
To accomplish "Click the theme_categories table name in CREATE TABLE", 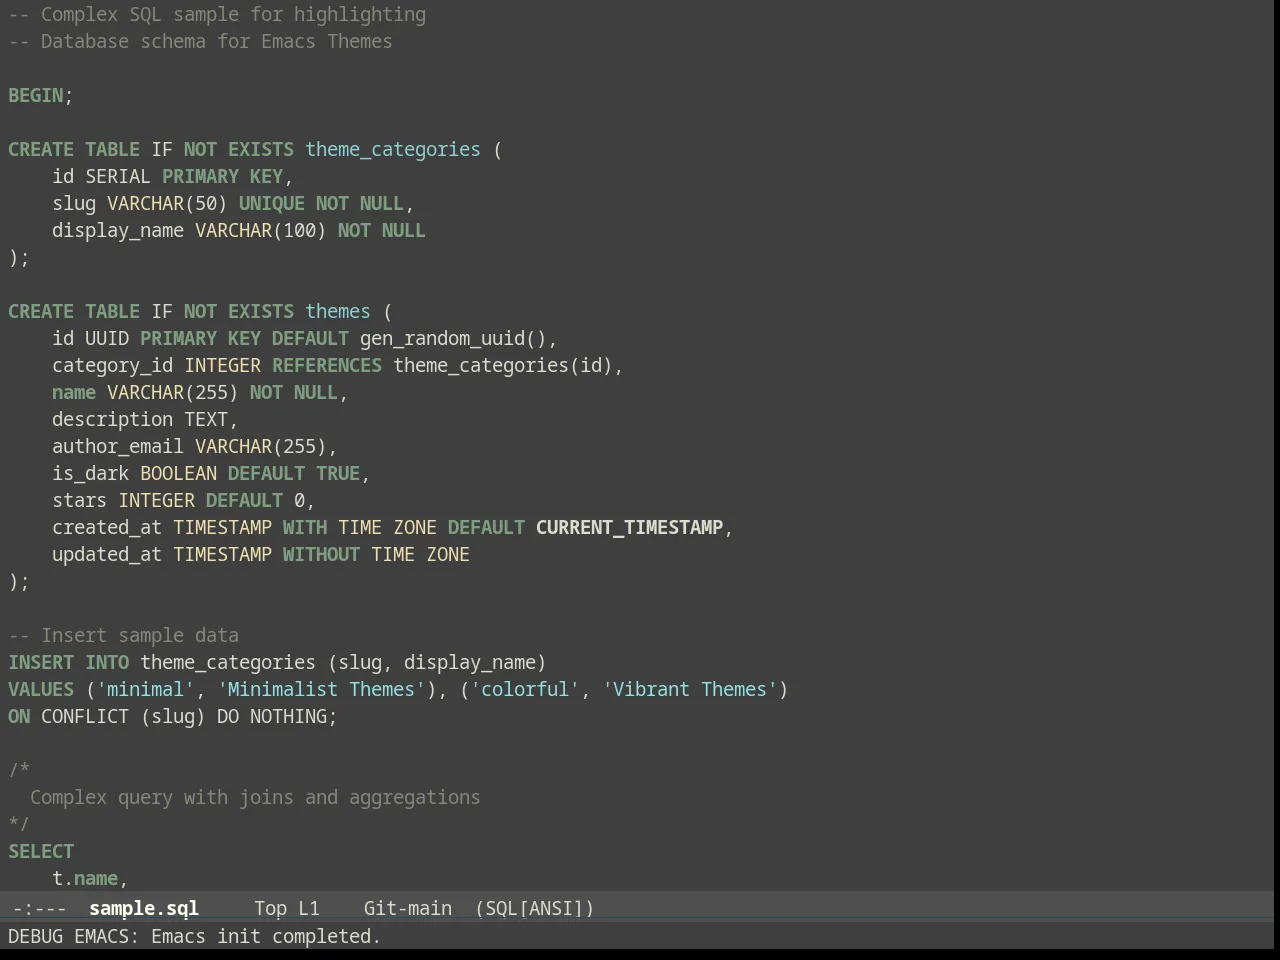I will 393,149.
